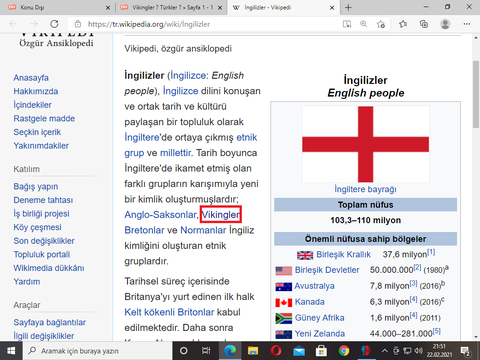Image resolution: width=480 pixels, height=360 pixels.
Task: Open the Yeni Zelanda infobox link
Action: click(320, 334)
